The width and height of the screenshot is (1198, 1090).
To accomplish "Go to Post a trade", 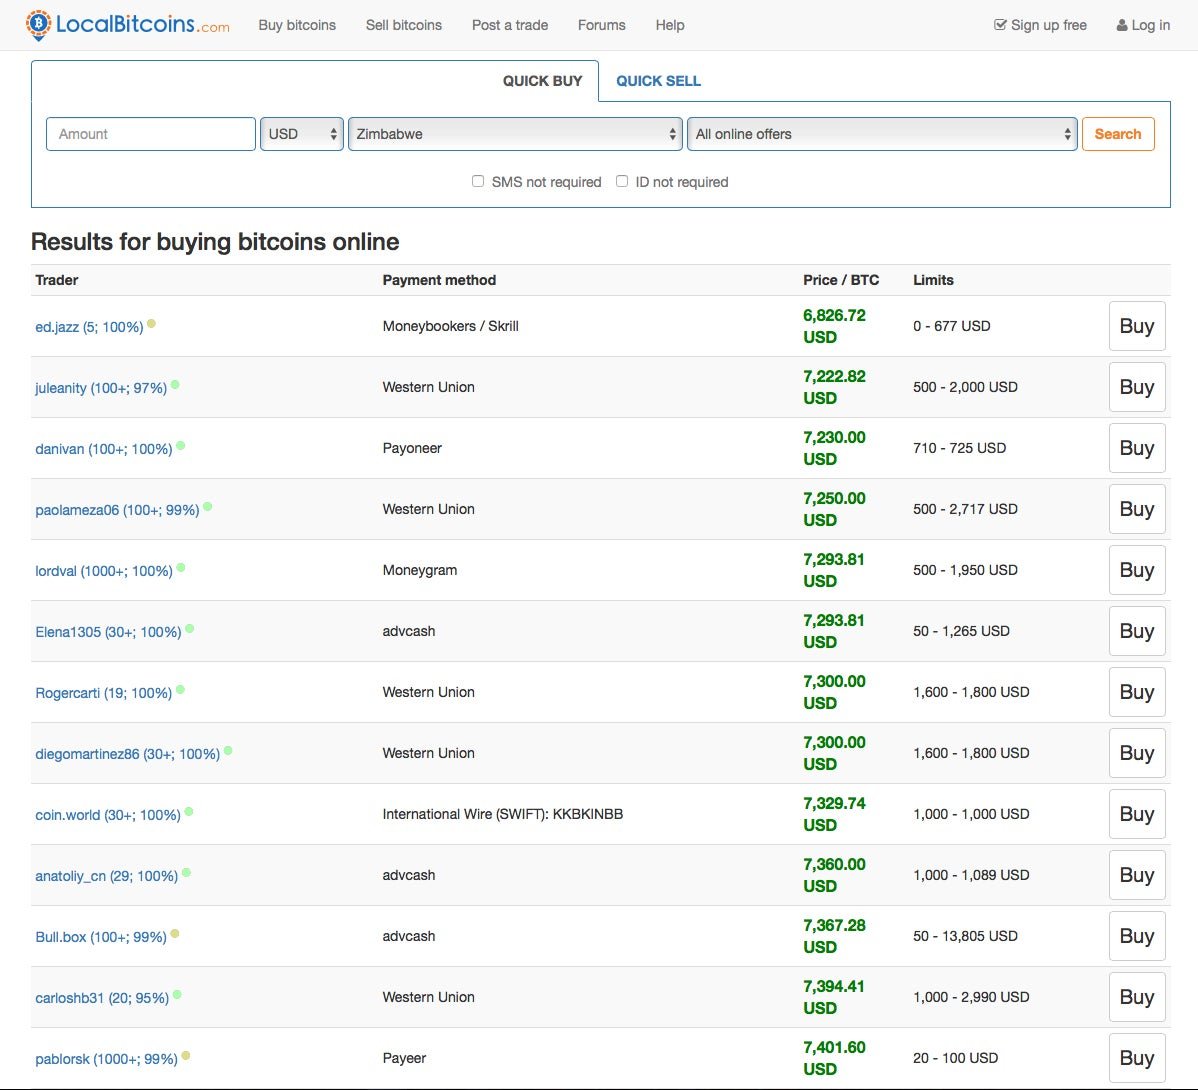I will pyautogui.click(x=510, y=25).
